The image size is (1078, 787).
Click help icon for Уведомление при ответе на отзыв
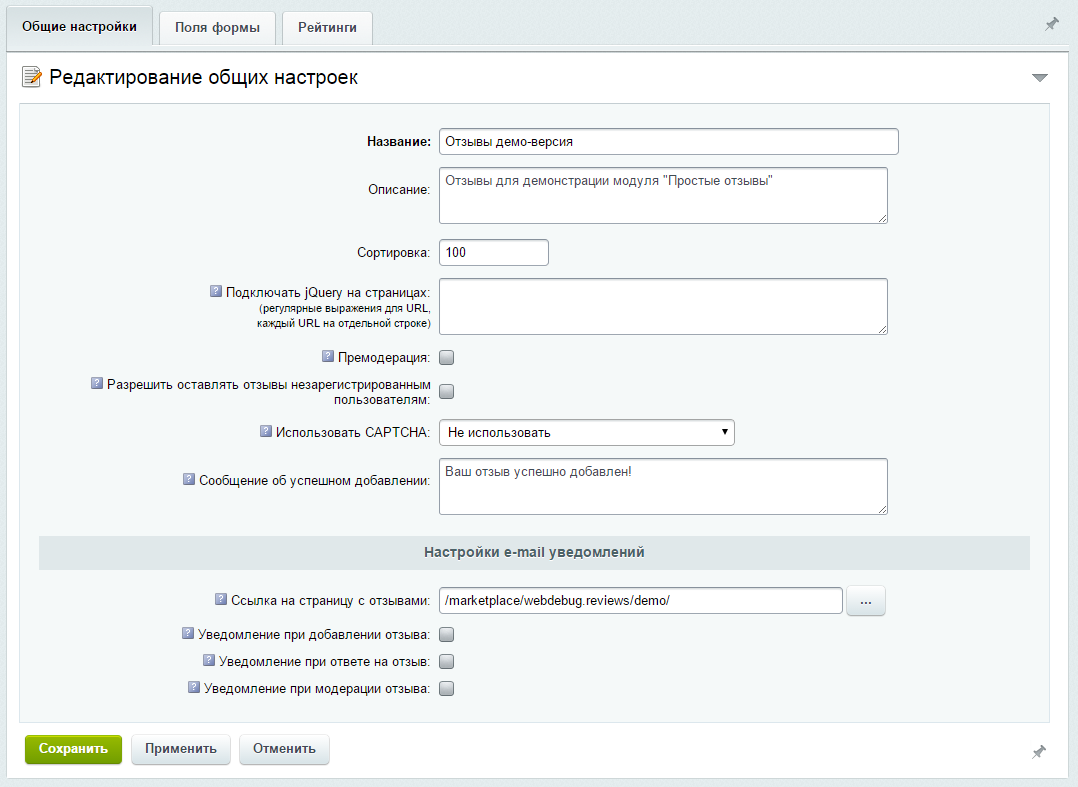point(209,660)
